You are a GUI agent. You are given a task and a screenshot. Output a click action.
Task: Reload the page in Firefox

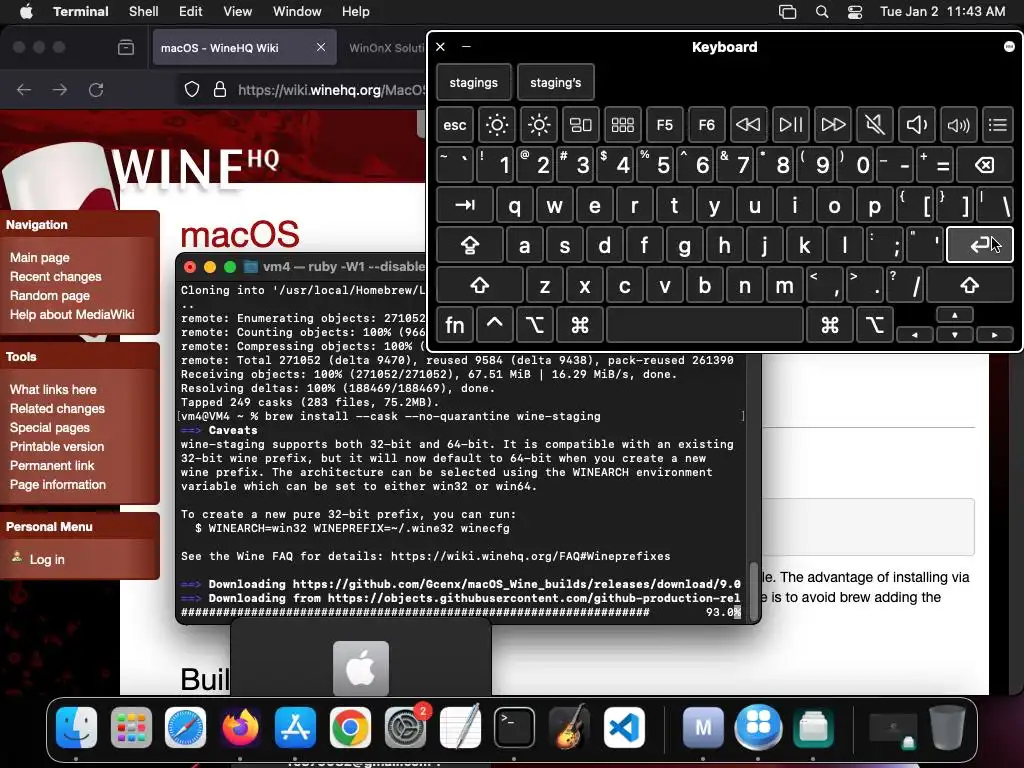(96, 89)
